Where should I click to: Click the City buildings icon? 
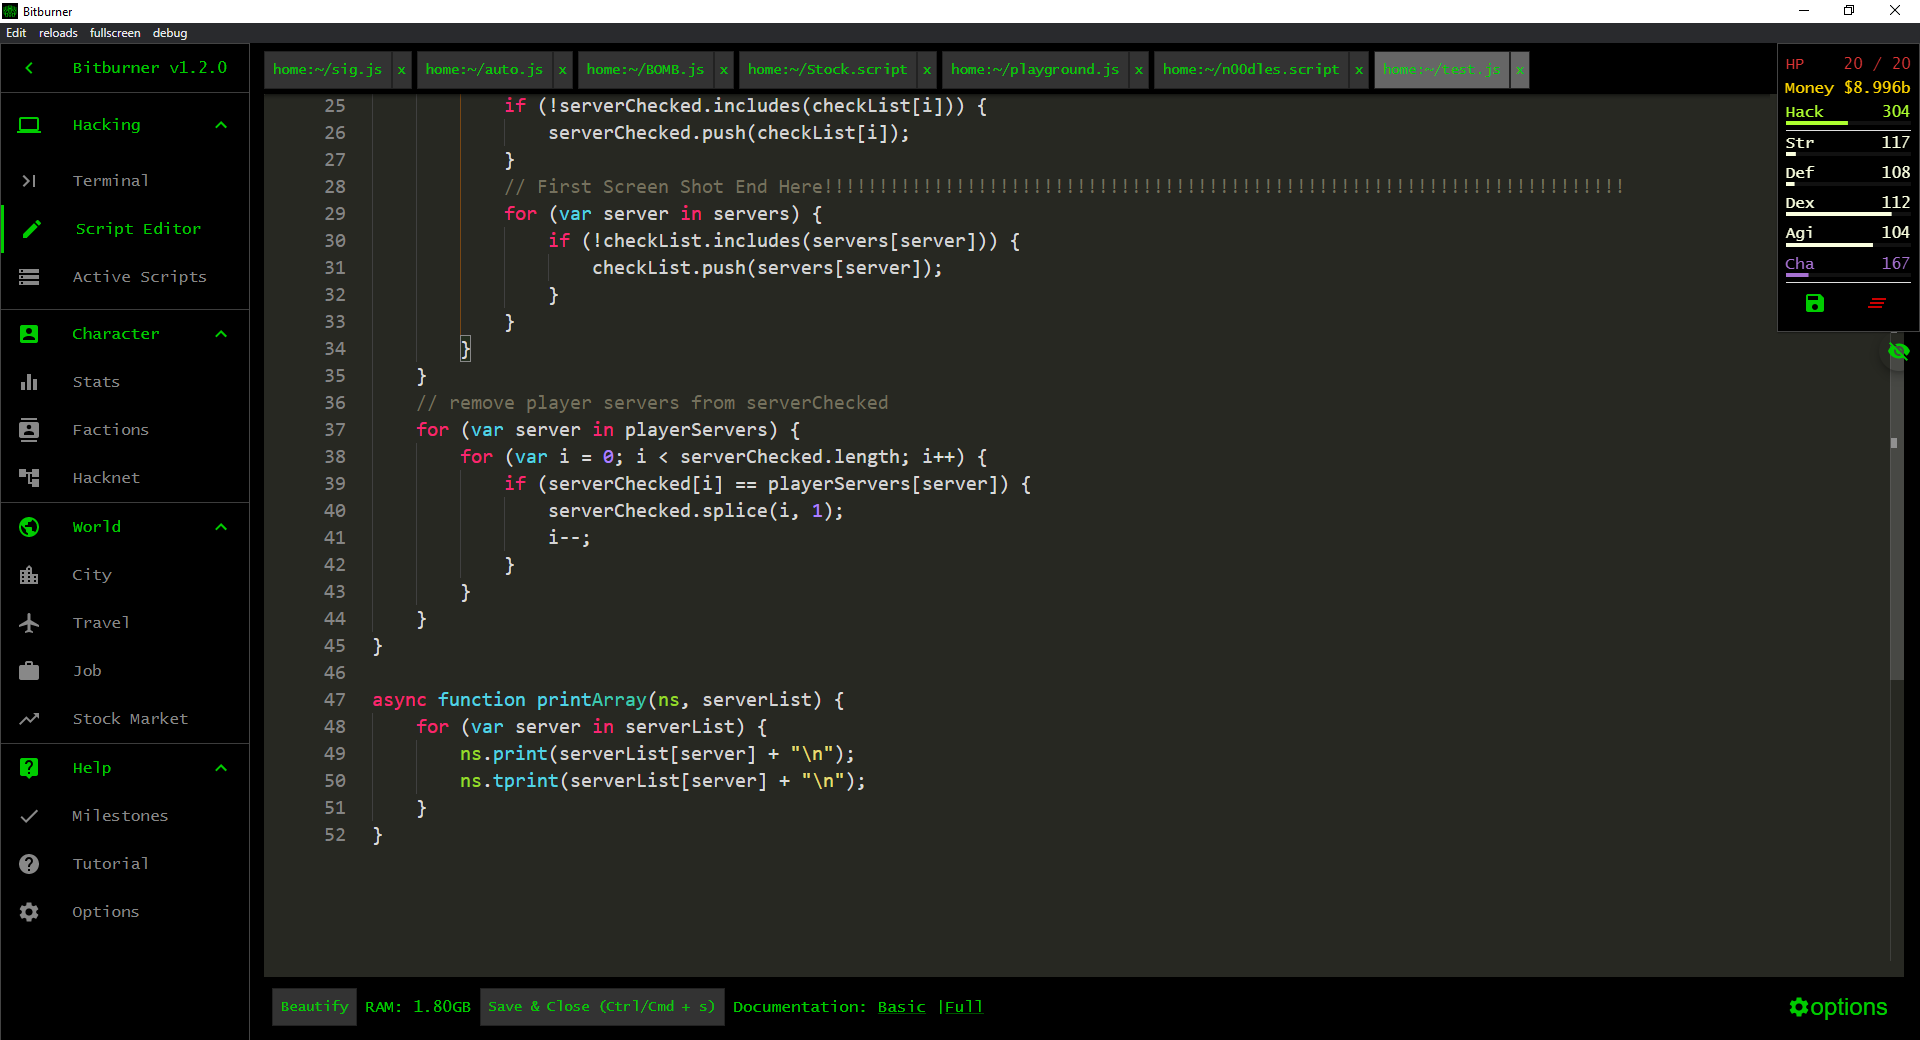tap(29, 575)
